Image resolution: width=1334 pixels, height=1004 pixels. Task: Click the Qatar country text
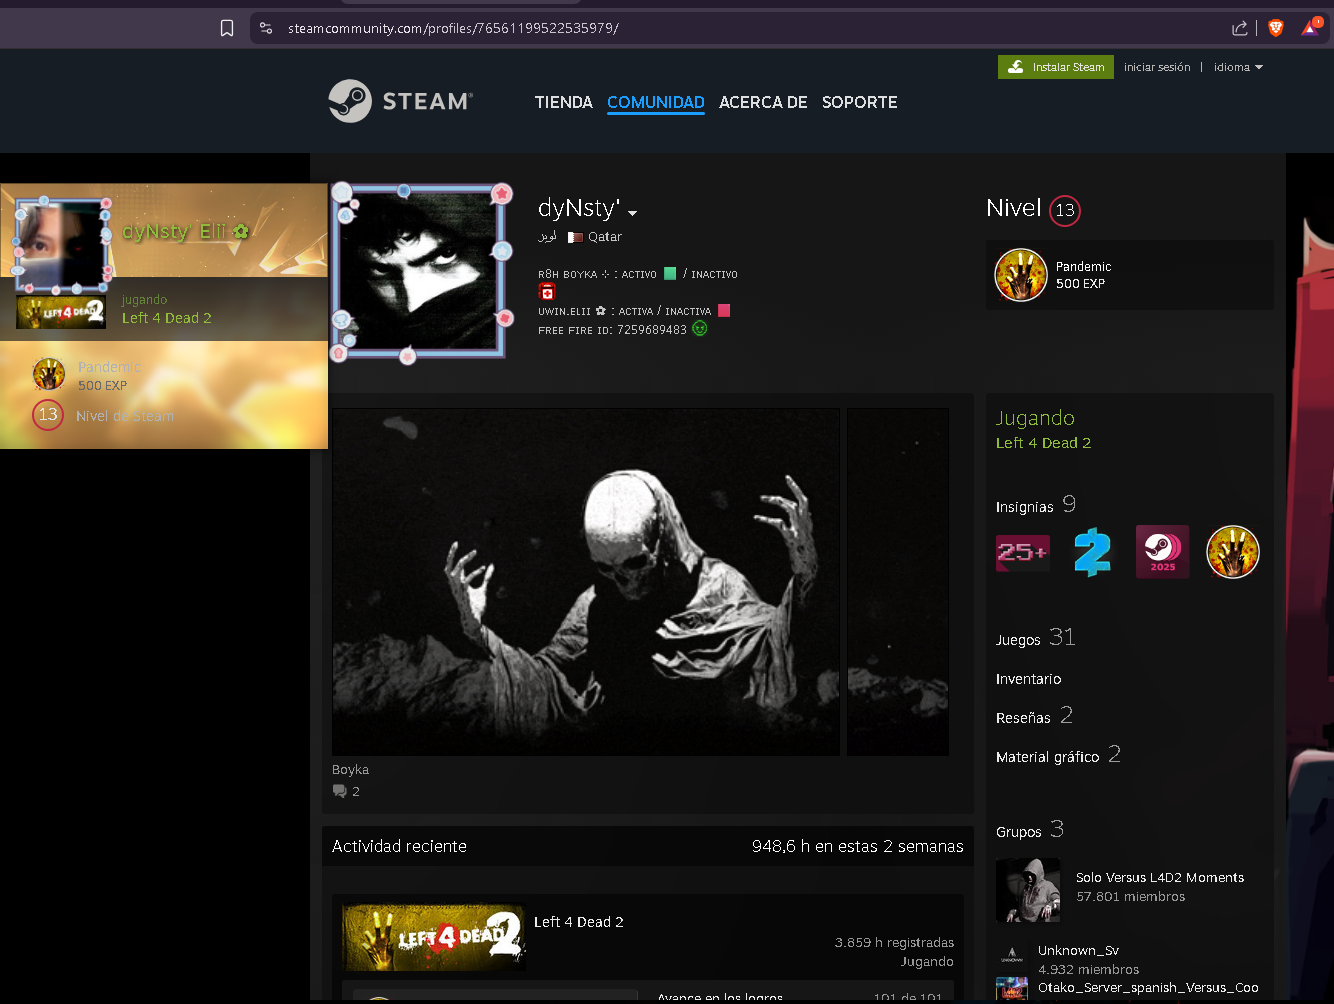(x=605, y=237)
